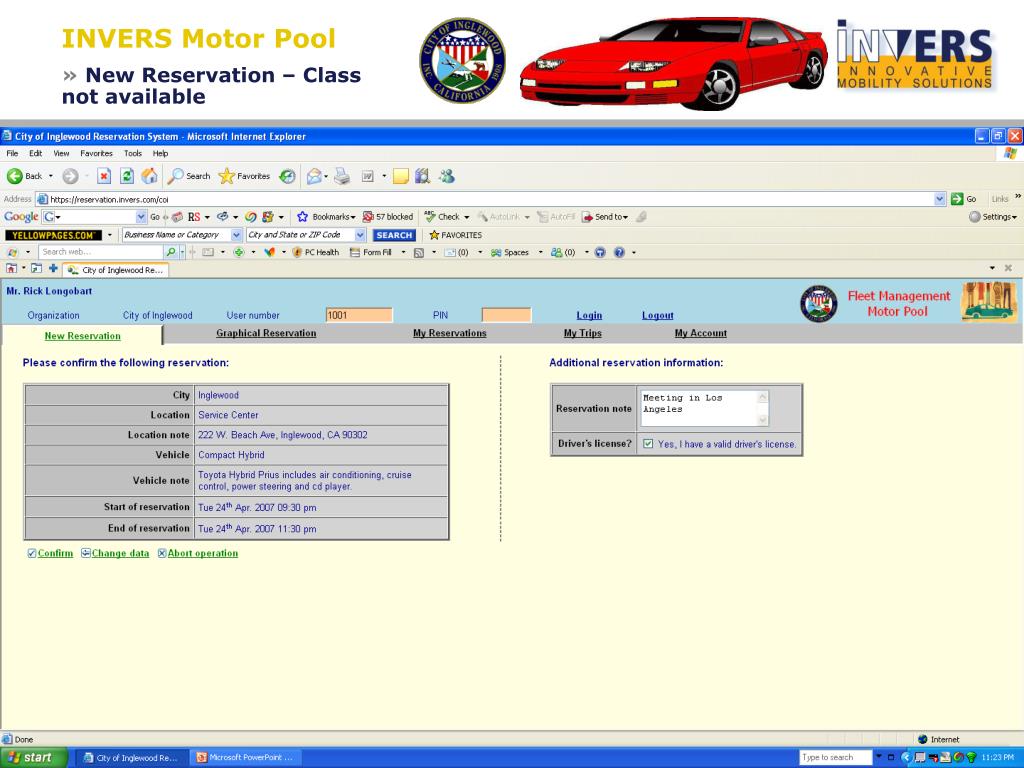The width and height of the screenshot is (1024, 768).
Task: Click the PIN input field
Action: [506, 315]
